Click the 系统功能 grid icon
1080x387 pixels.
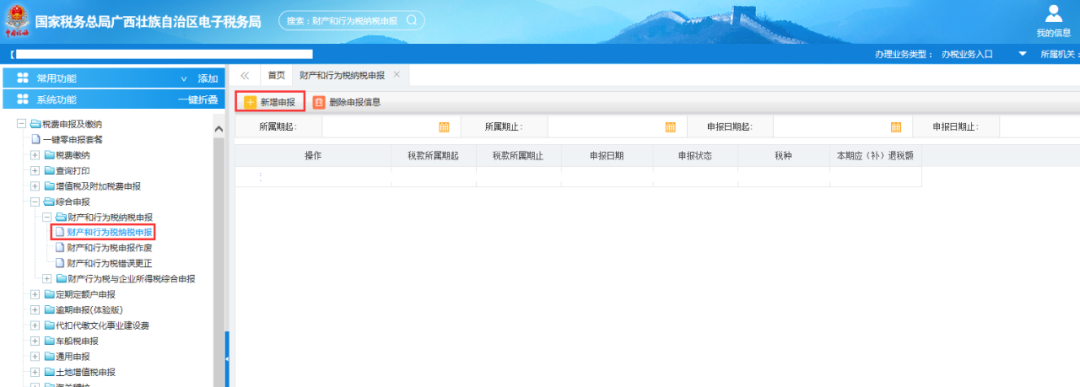point(22,99)
